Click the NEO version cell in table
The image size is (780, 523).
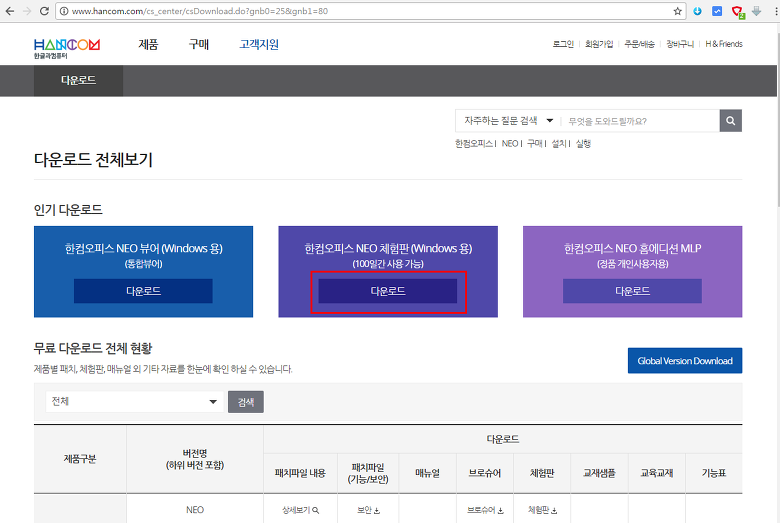pos(195,510)
